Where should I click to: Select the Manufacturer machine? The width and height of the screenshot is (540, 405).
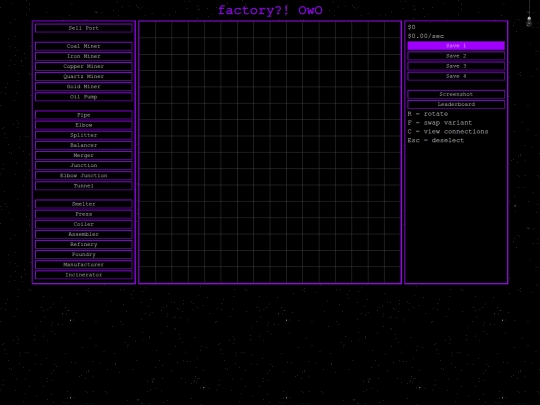pyautogui.click(x=84, y=264)
